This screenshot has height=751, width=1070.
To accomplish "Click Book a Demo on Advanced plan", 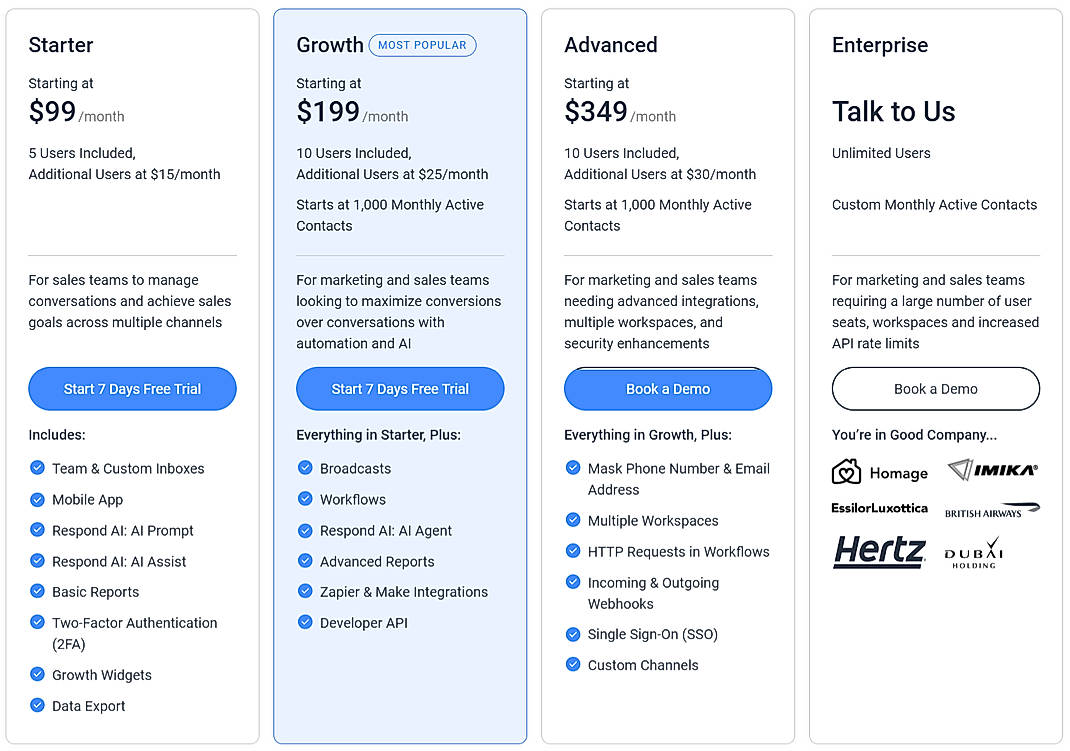I will pyautogui.click(x=667, y=389).
